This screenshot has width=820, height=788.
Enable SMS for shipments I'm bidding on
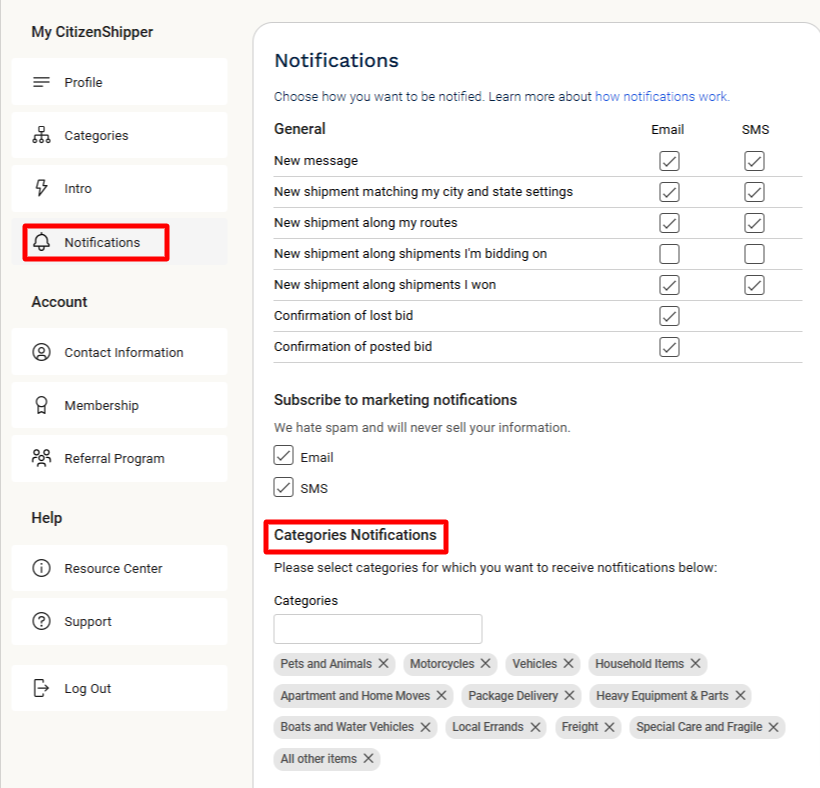(754, 254)
